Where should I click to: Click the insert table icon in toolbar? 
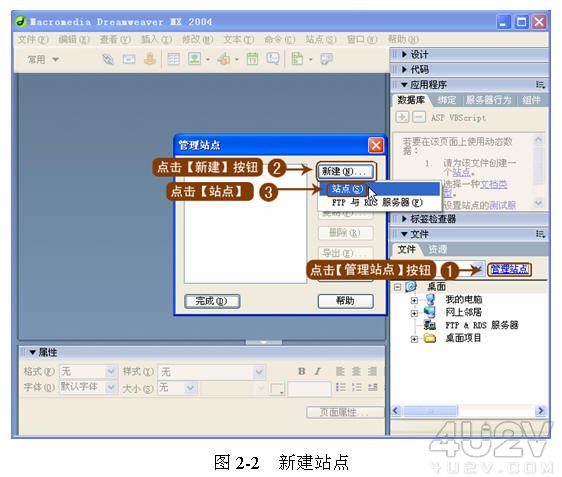point(173,59)
